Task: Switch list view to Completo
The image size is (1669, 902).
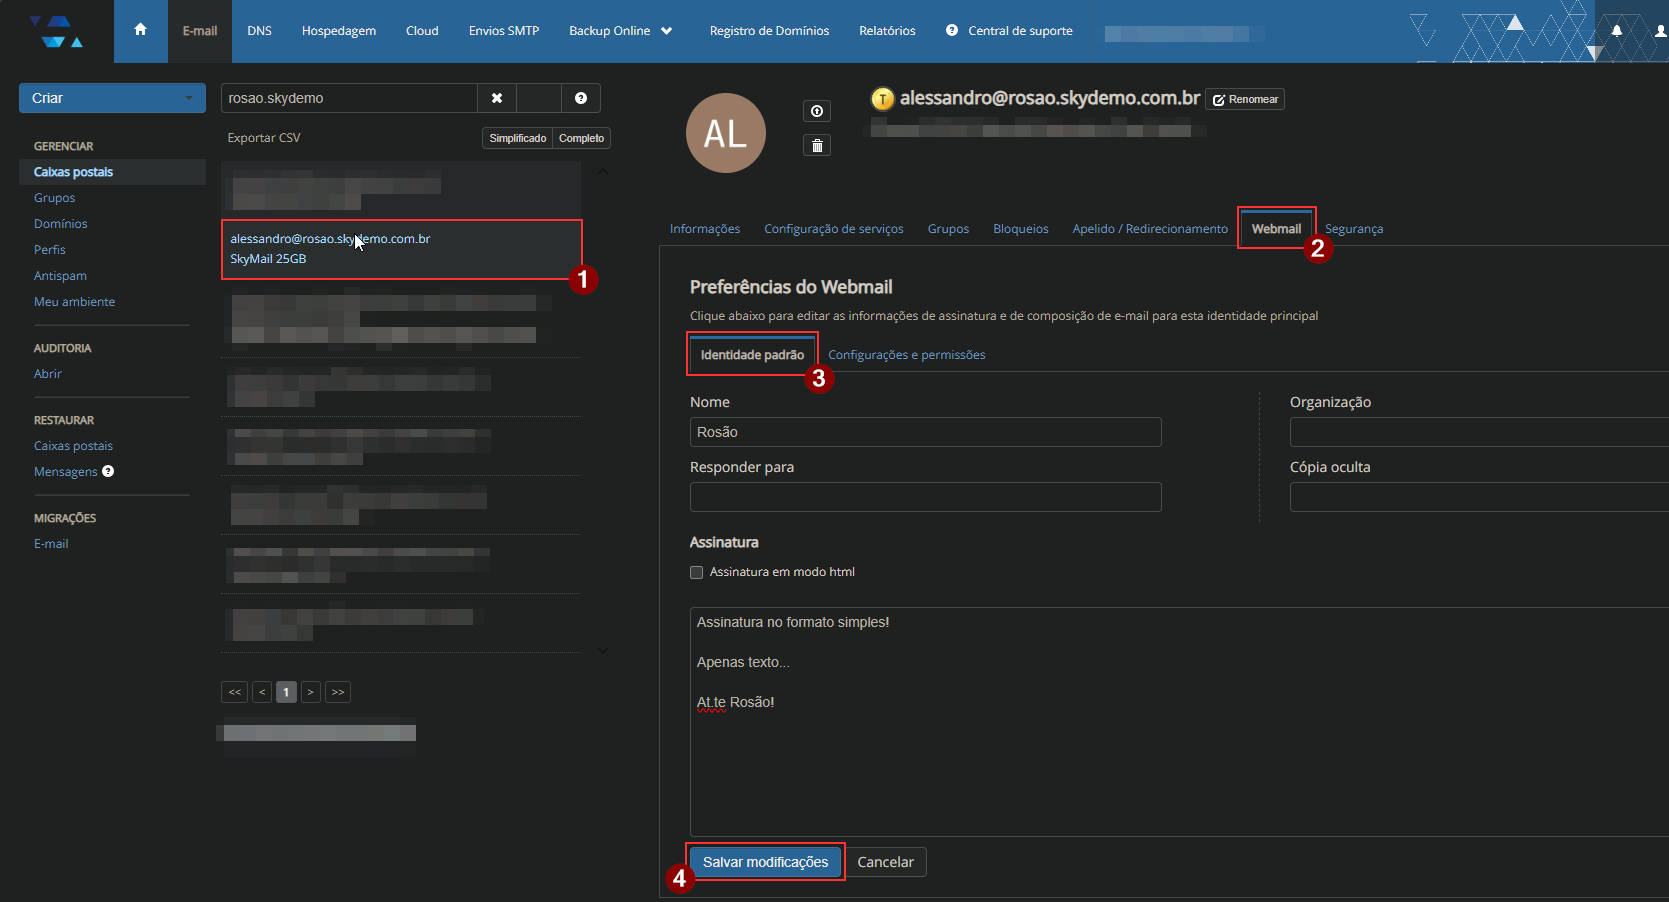Action: click(581, 138)
